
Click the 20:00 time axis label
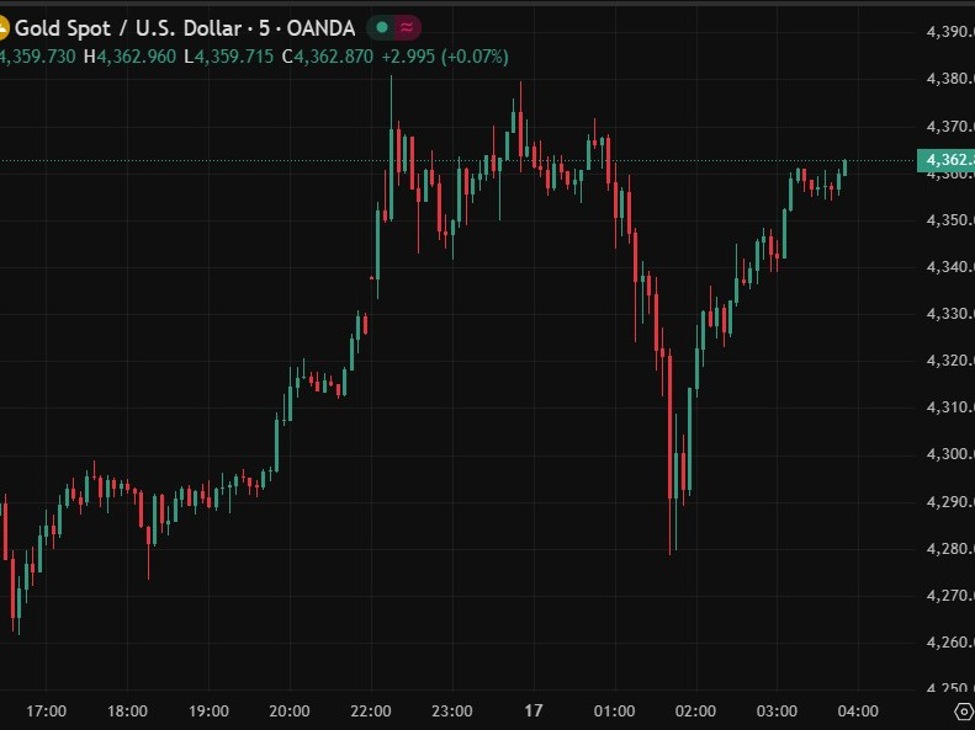(290, 711)
